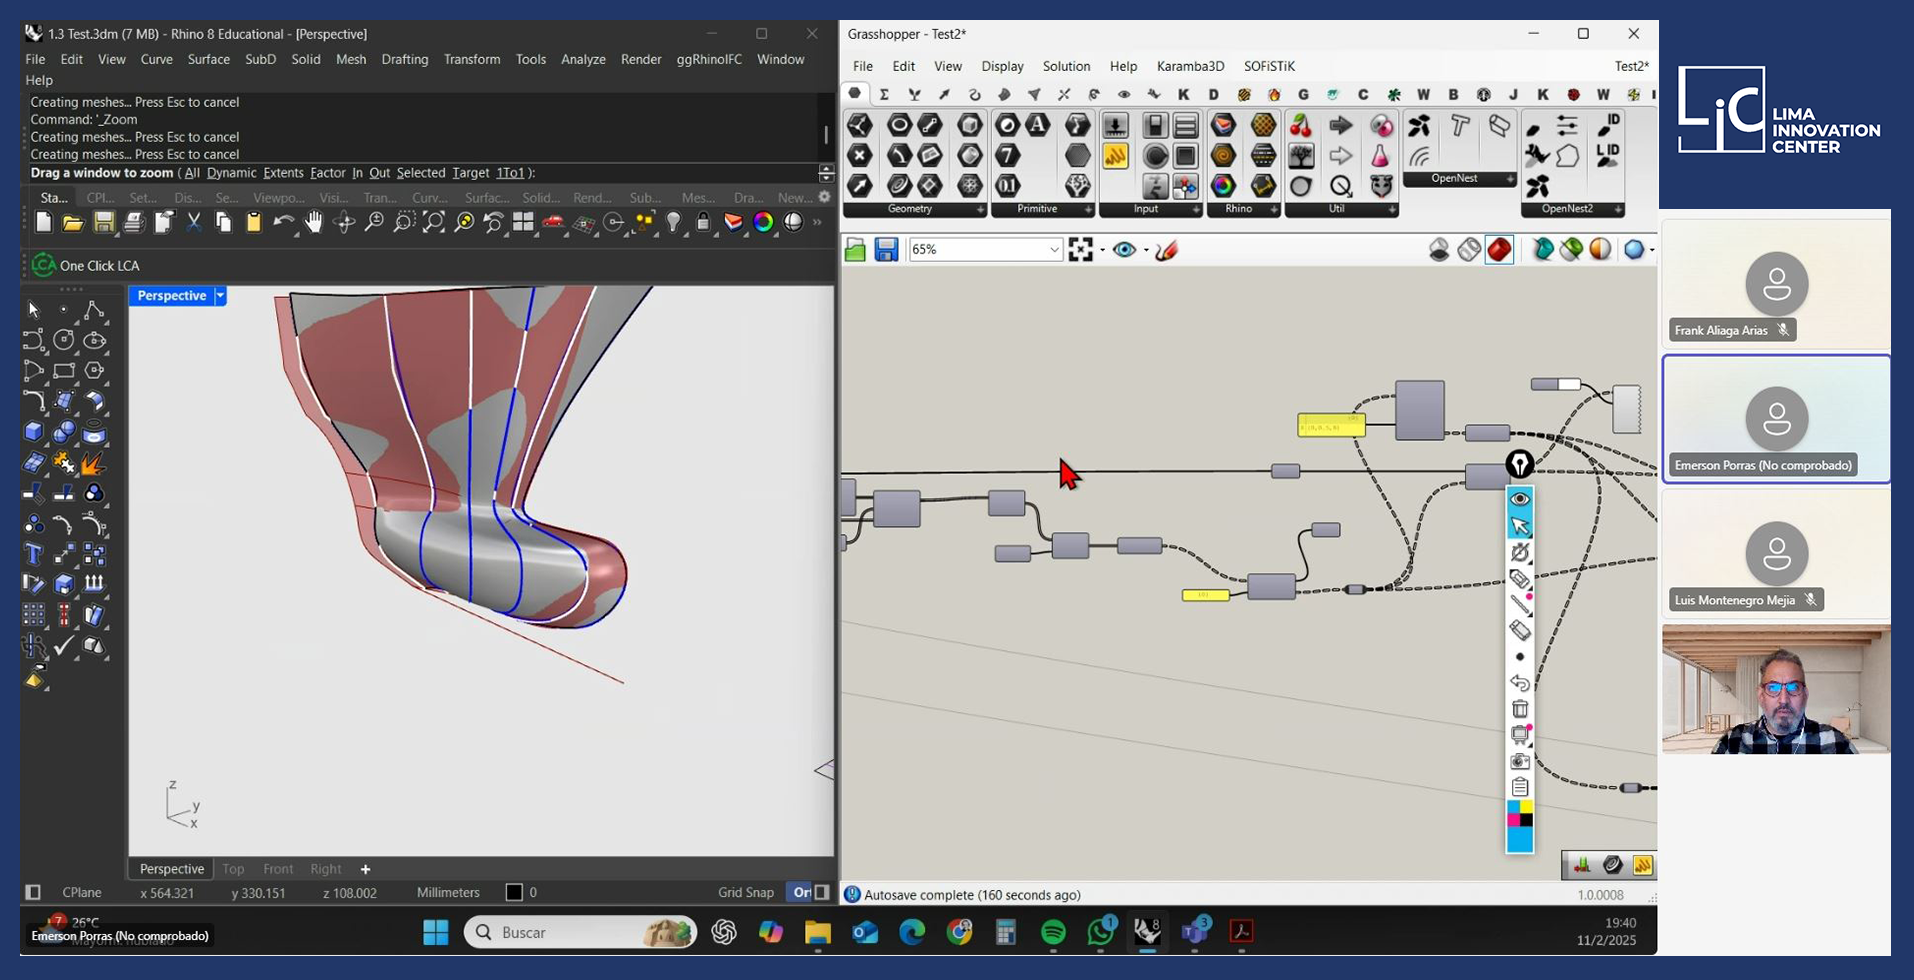1914x980 pixels.
Task: Click the Grasshopper sketch pencil icon
Action: (x=1166, y=250)
